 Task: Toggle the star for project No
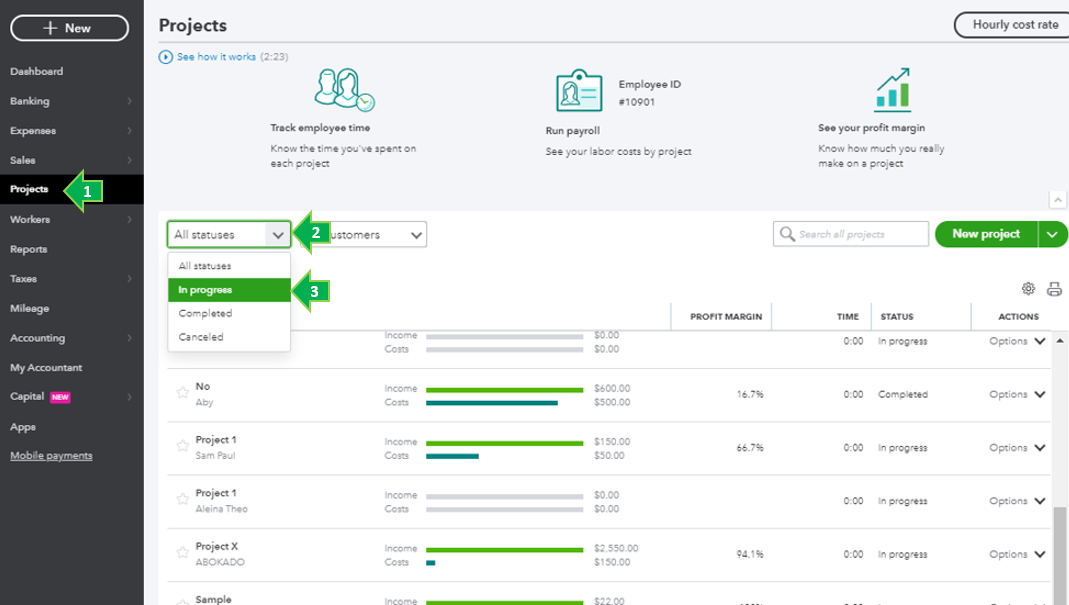click(x=182, y=393)
